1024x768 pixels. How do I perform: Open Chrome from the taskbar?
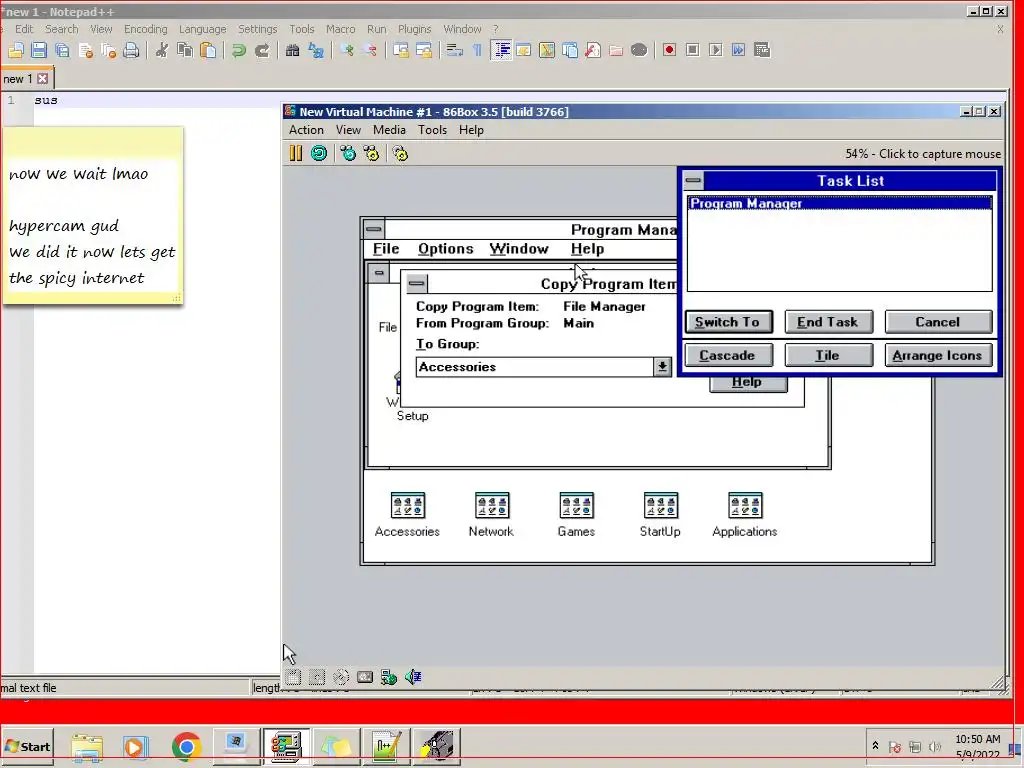point(187,746)
